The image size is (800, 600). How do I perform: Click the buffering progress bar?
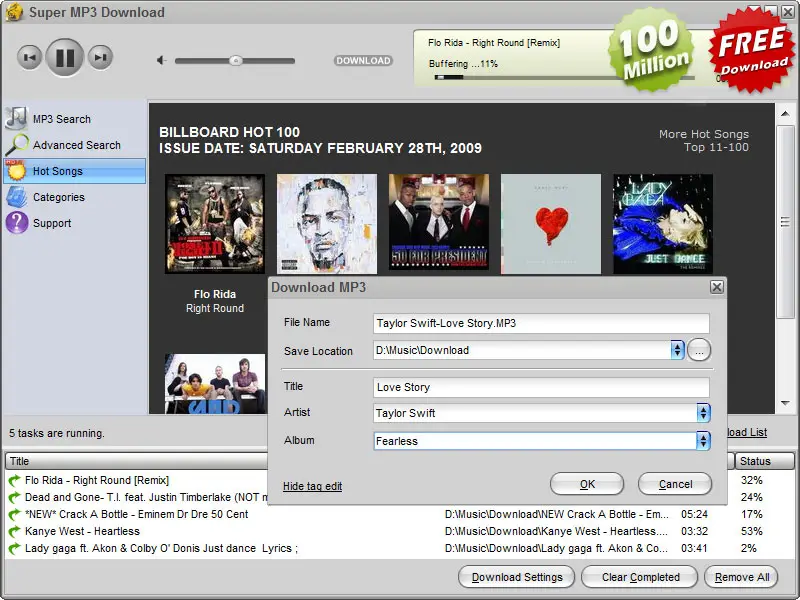coord(564,78)
